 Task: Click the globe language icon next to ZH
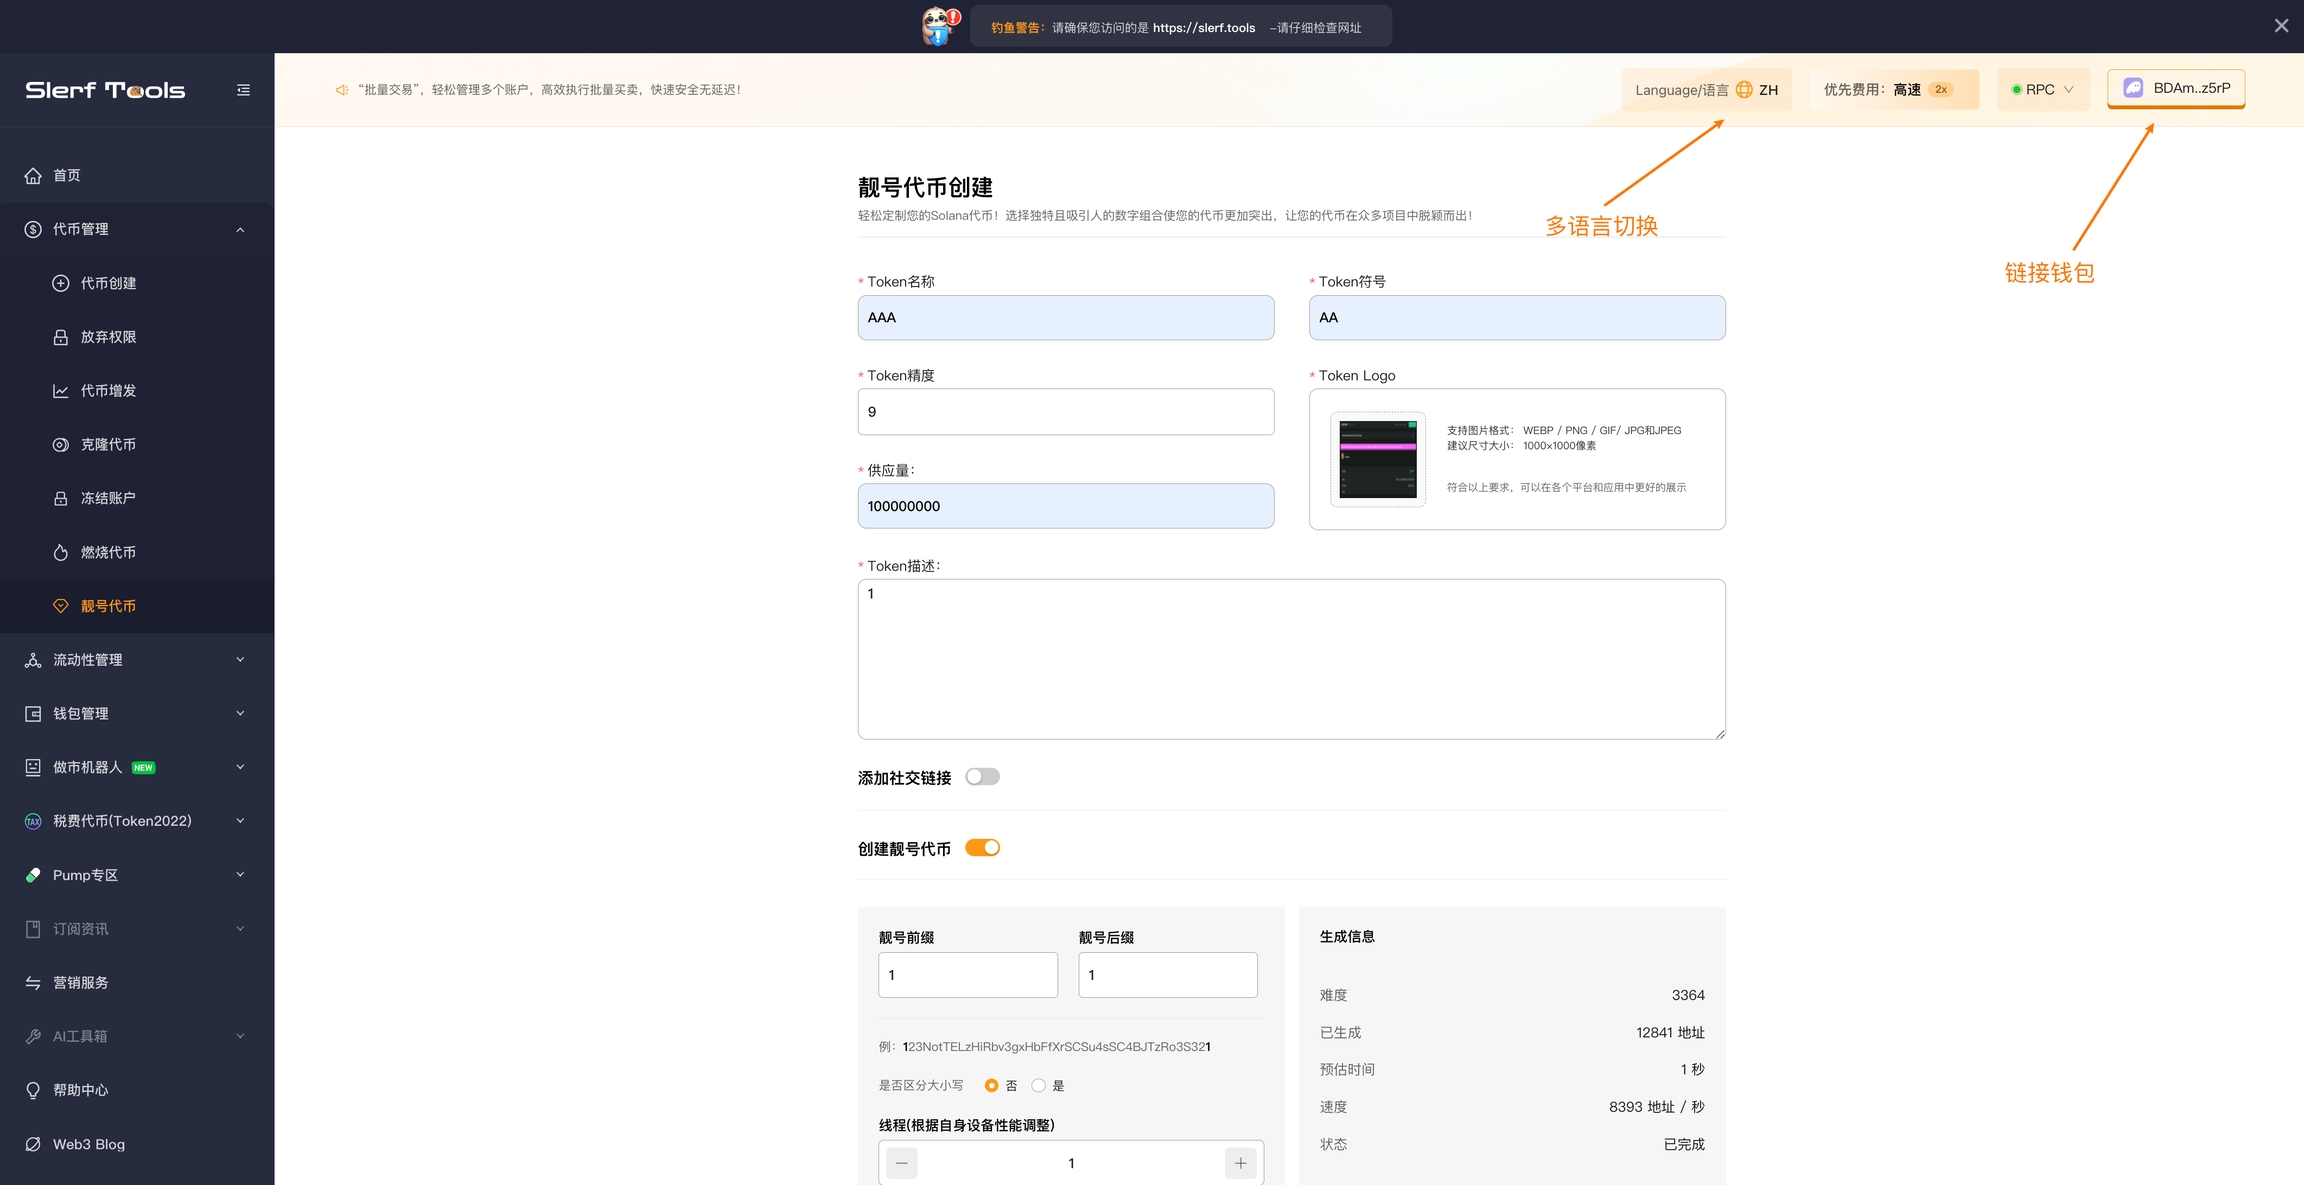tap(1744, 90)
